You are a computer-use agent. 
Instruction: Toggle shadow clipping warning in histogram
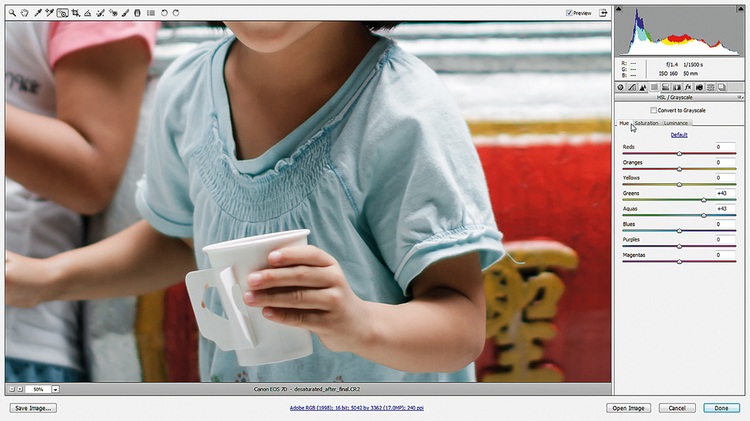[x=618, y=9]
